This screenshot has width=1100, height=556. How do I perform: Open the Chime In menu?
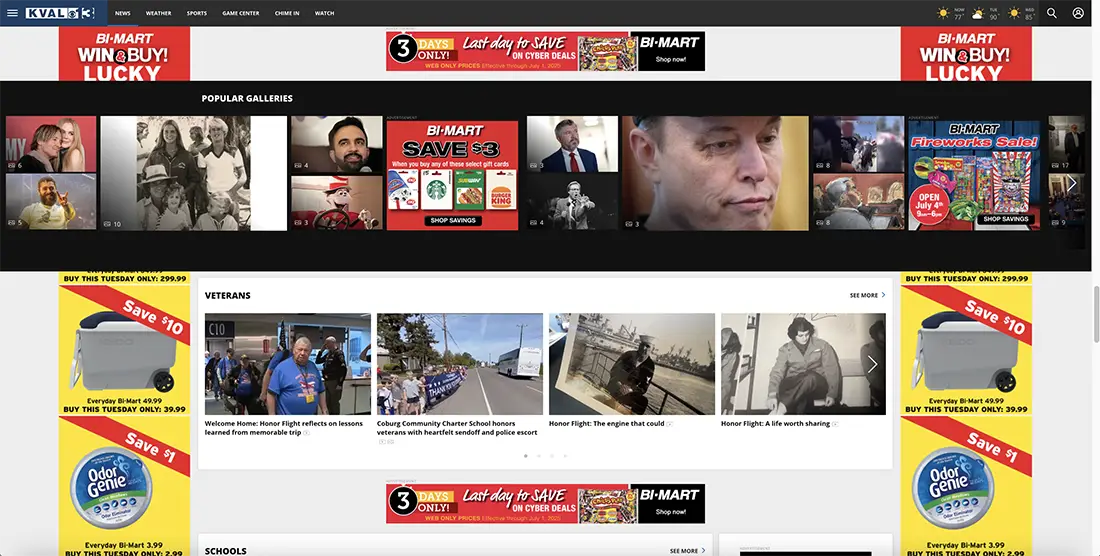(x=287, y=13)
